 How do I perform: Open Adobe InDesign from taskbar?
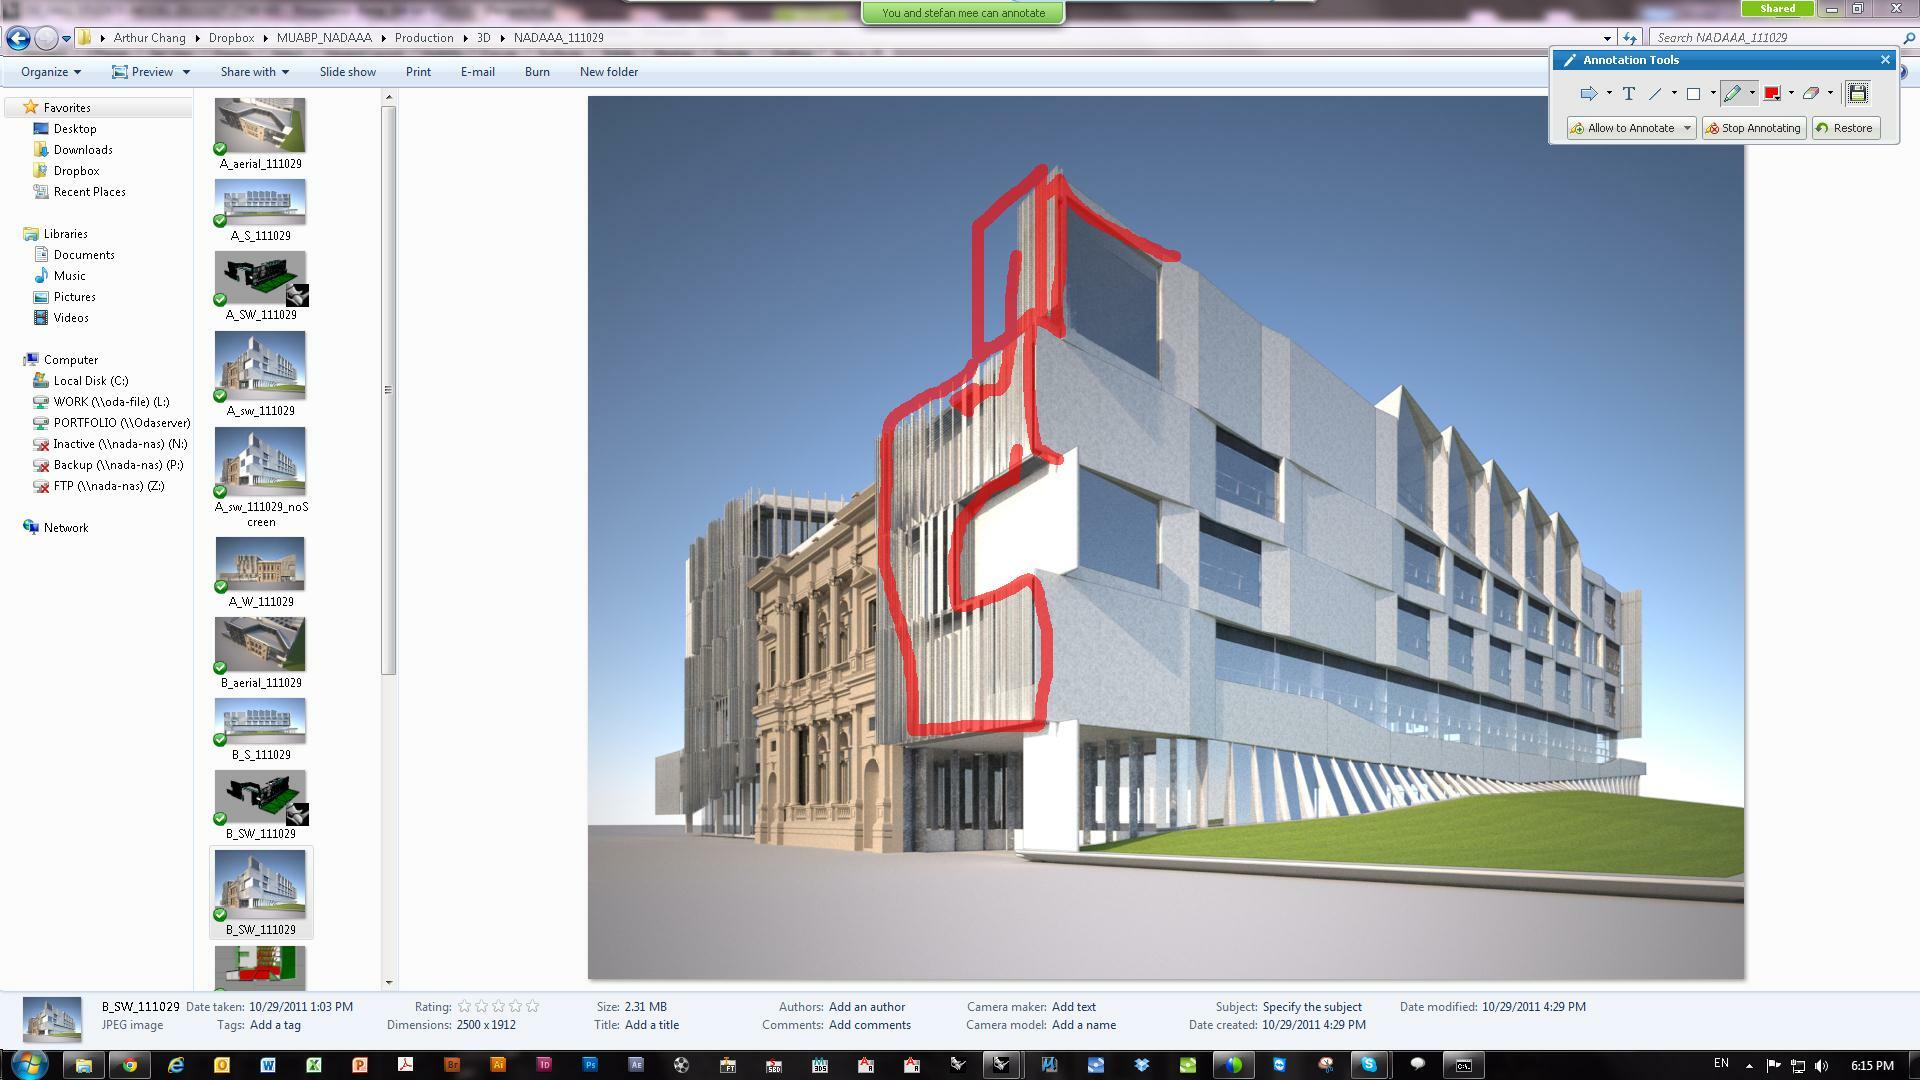coord(543,1065)
